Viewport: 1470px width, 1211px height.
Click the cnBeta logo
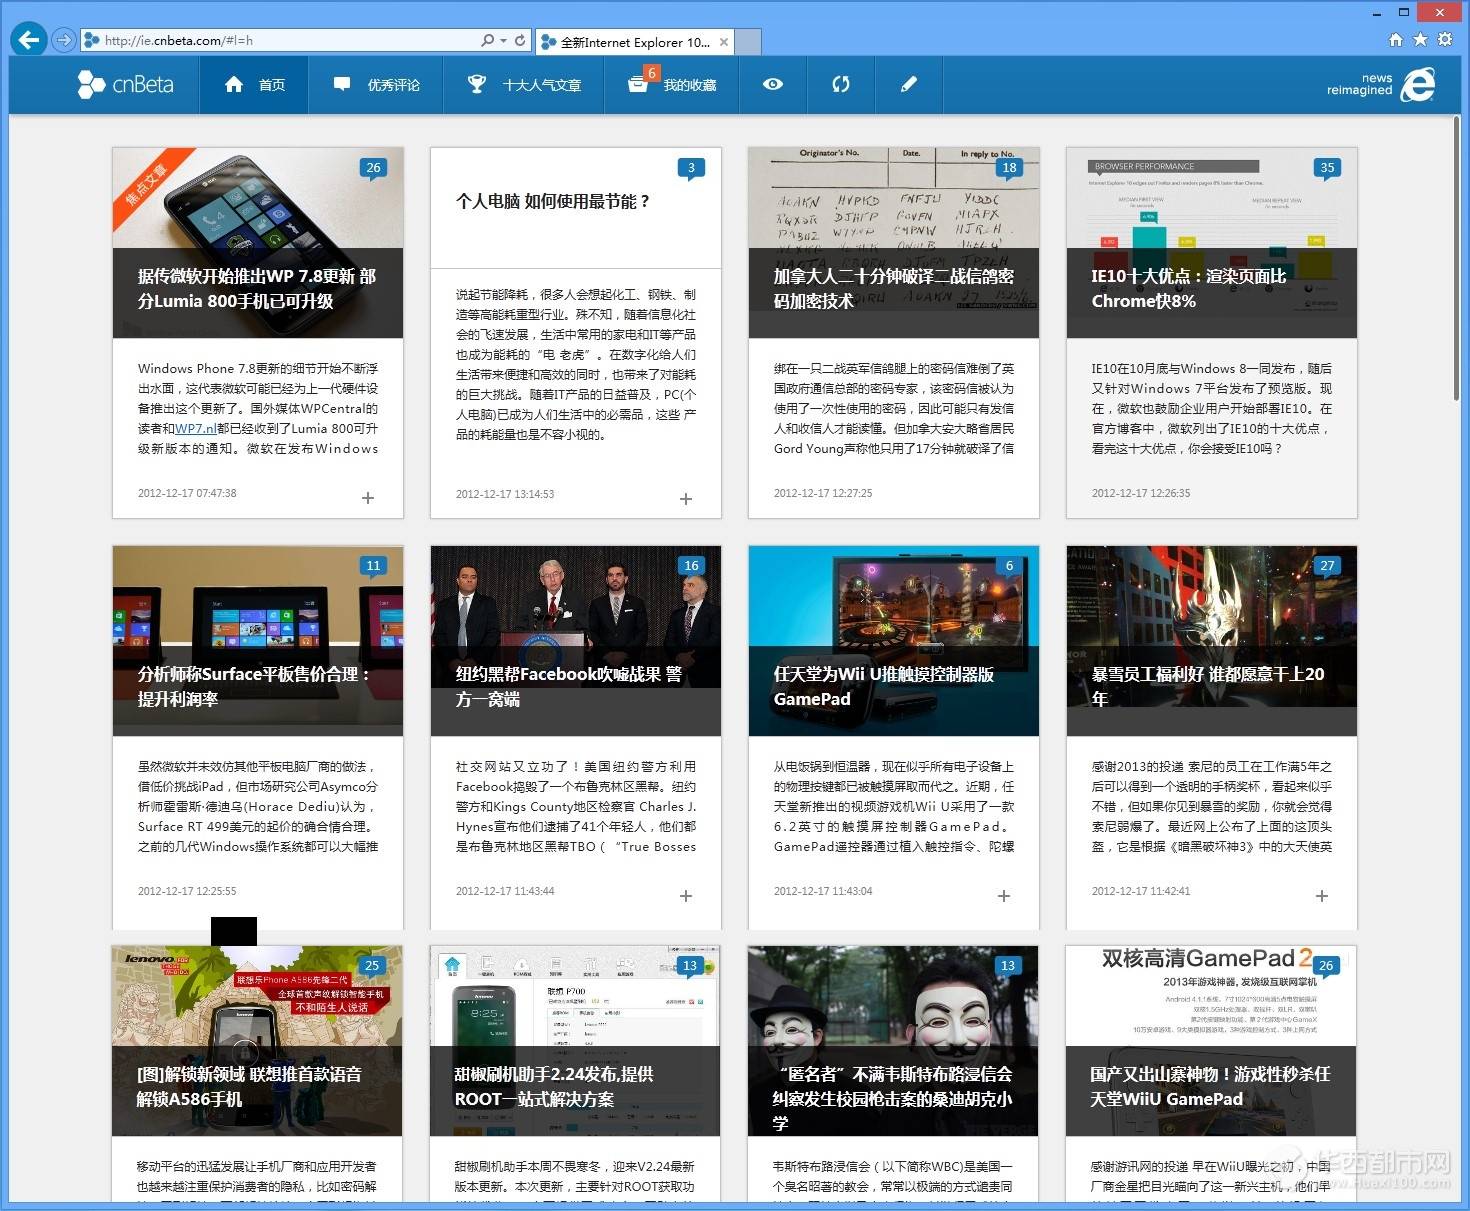pyautogui.click(x=126, y=85)
